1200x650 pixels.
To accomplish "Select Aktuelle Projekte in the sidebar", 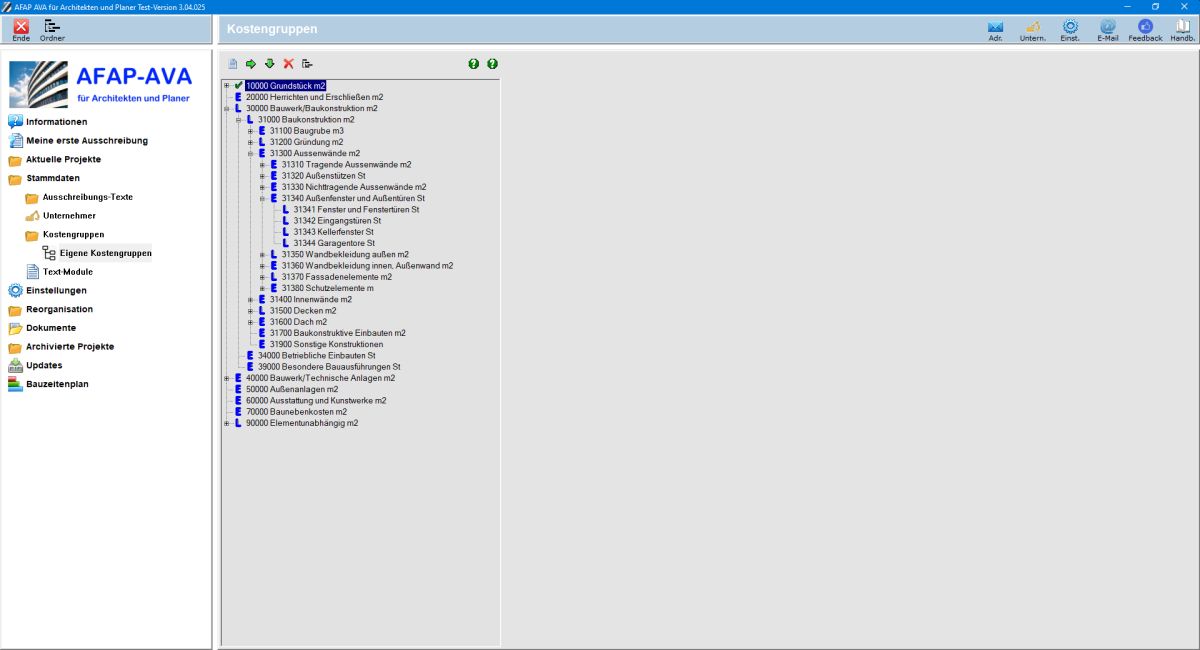I will coord(63,159).
